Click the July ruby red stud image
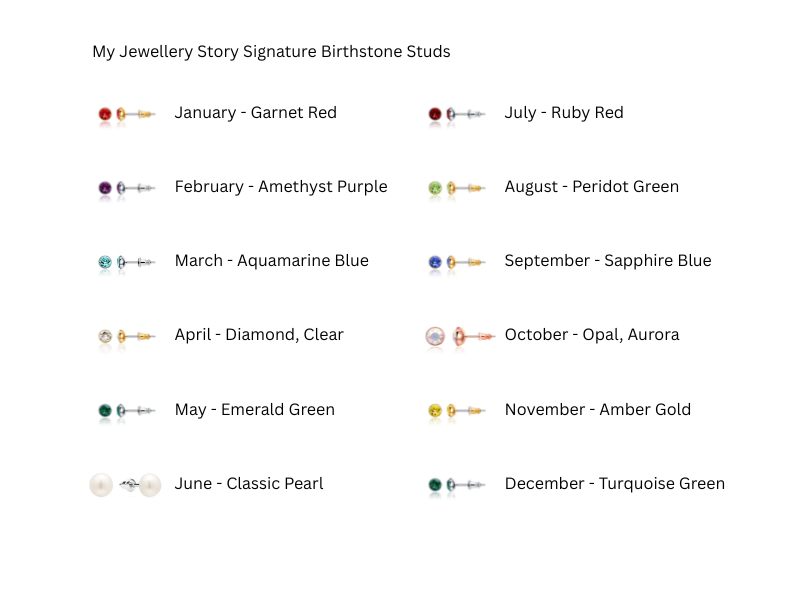 point(456,114)
